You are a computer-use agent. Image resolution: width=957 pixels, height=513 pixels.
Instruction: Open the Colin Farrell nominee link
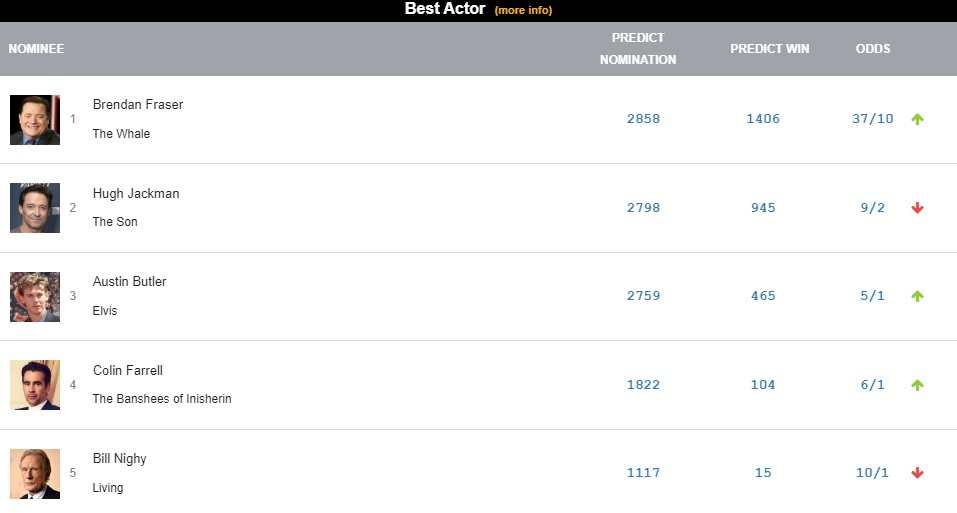[128, 370]
